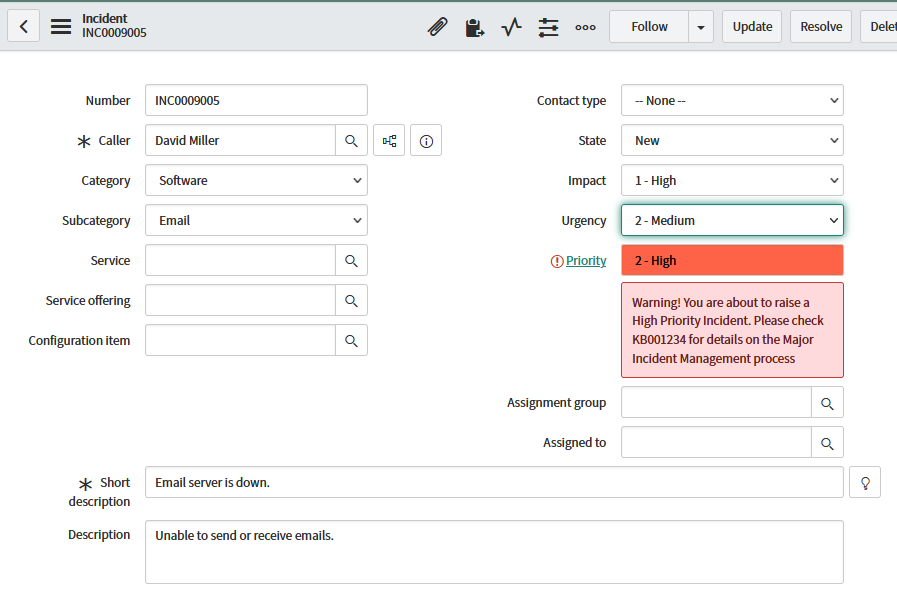Click the Priority '2 - High' field
This screenshot has width=897, height=606.
point(732,260)
